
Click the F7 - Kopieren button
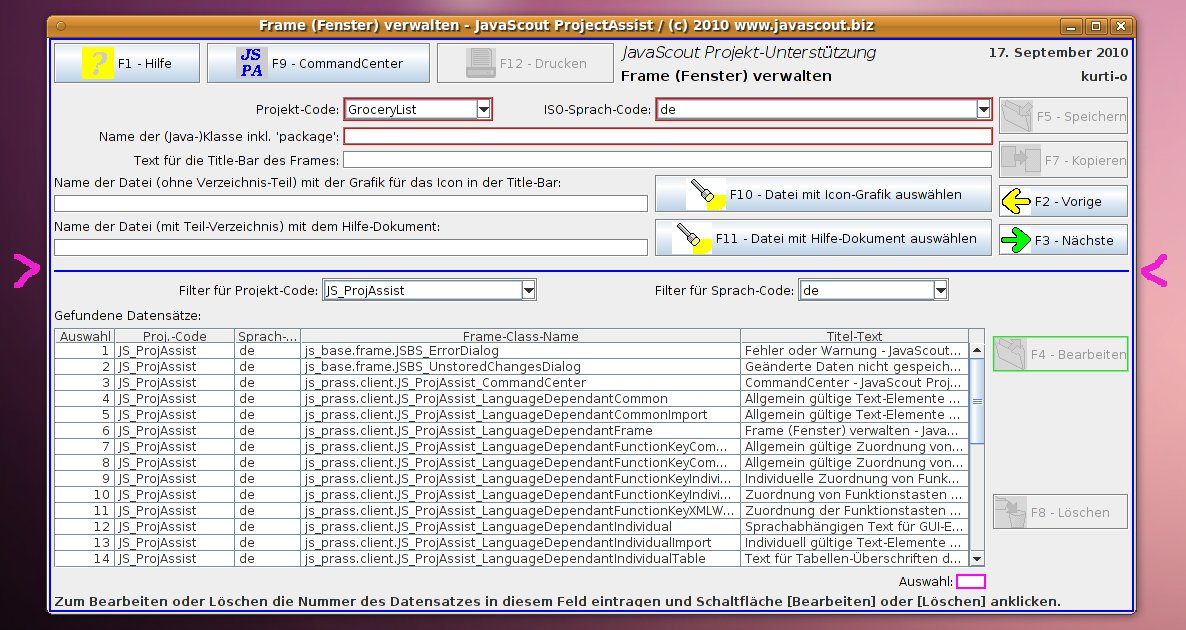[1063, 160]
